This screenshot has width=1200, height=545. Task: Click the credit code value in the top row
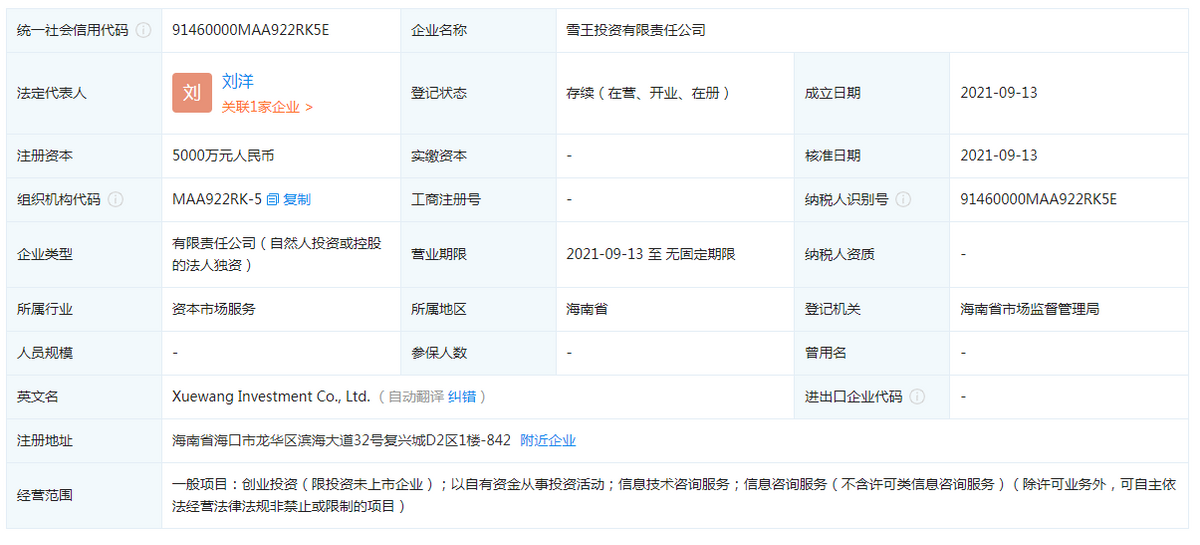[x=251, y=30]
